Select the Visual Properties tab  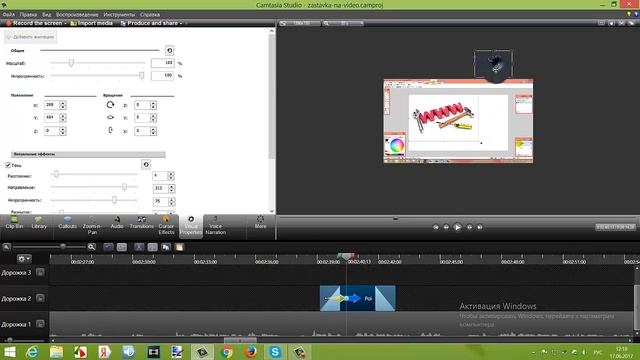(191, 226)
